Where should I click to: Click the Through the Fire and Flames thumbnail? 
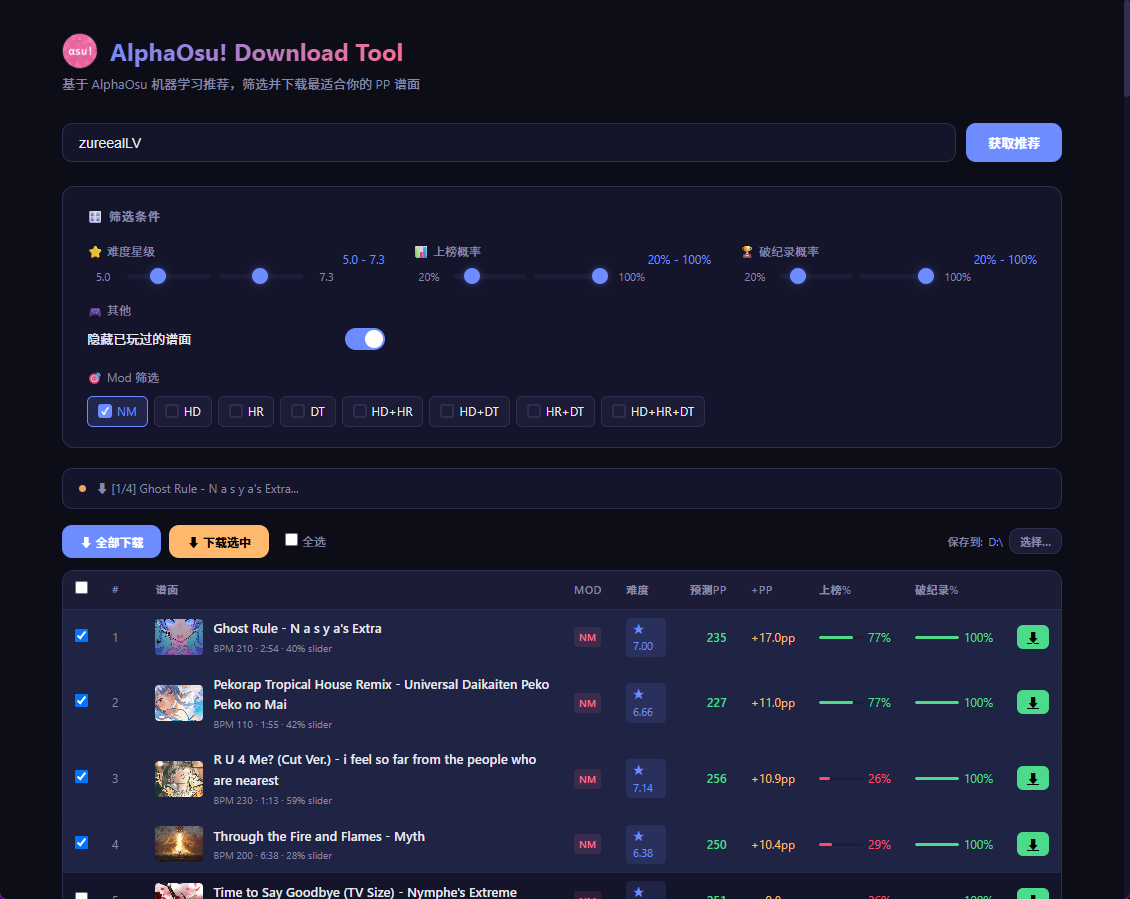(x=179, y=844)
